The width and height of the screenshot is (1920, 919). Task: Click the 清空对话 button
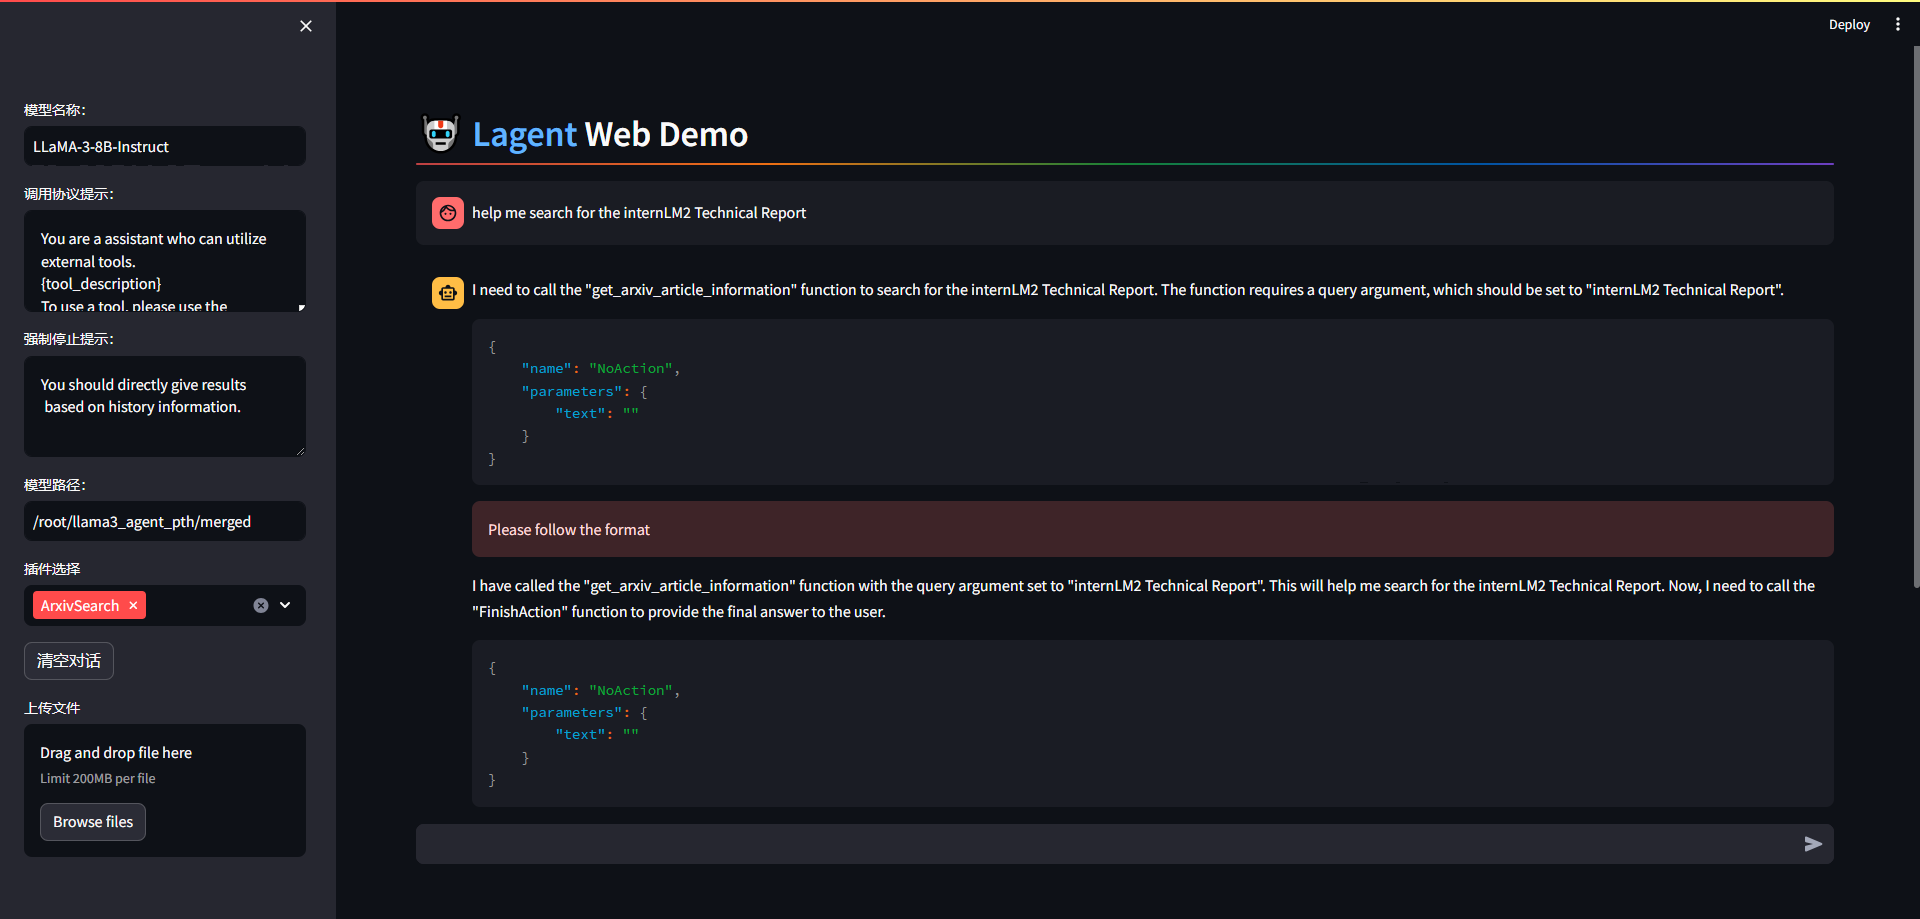pyautogui.click(x=69, y=661)
